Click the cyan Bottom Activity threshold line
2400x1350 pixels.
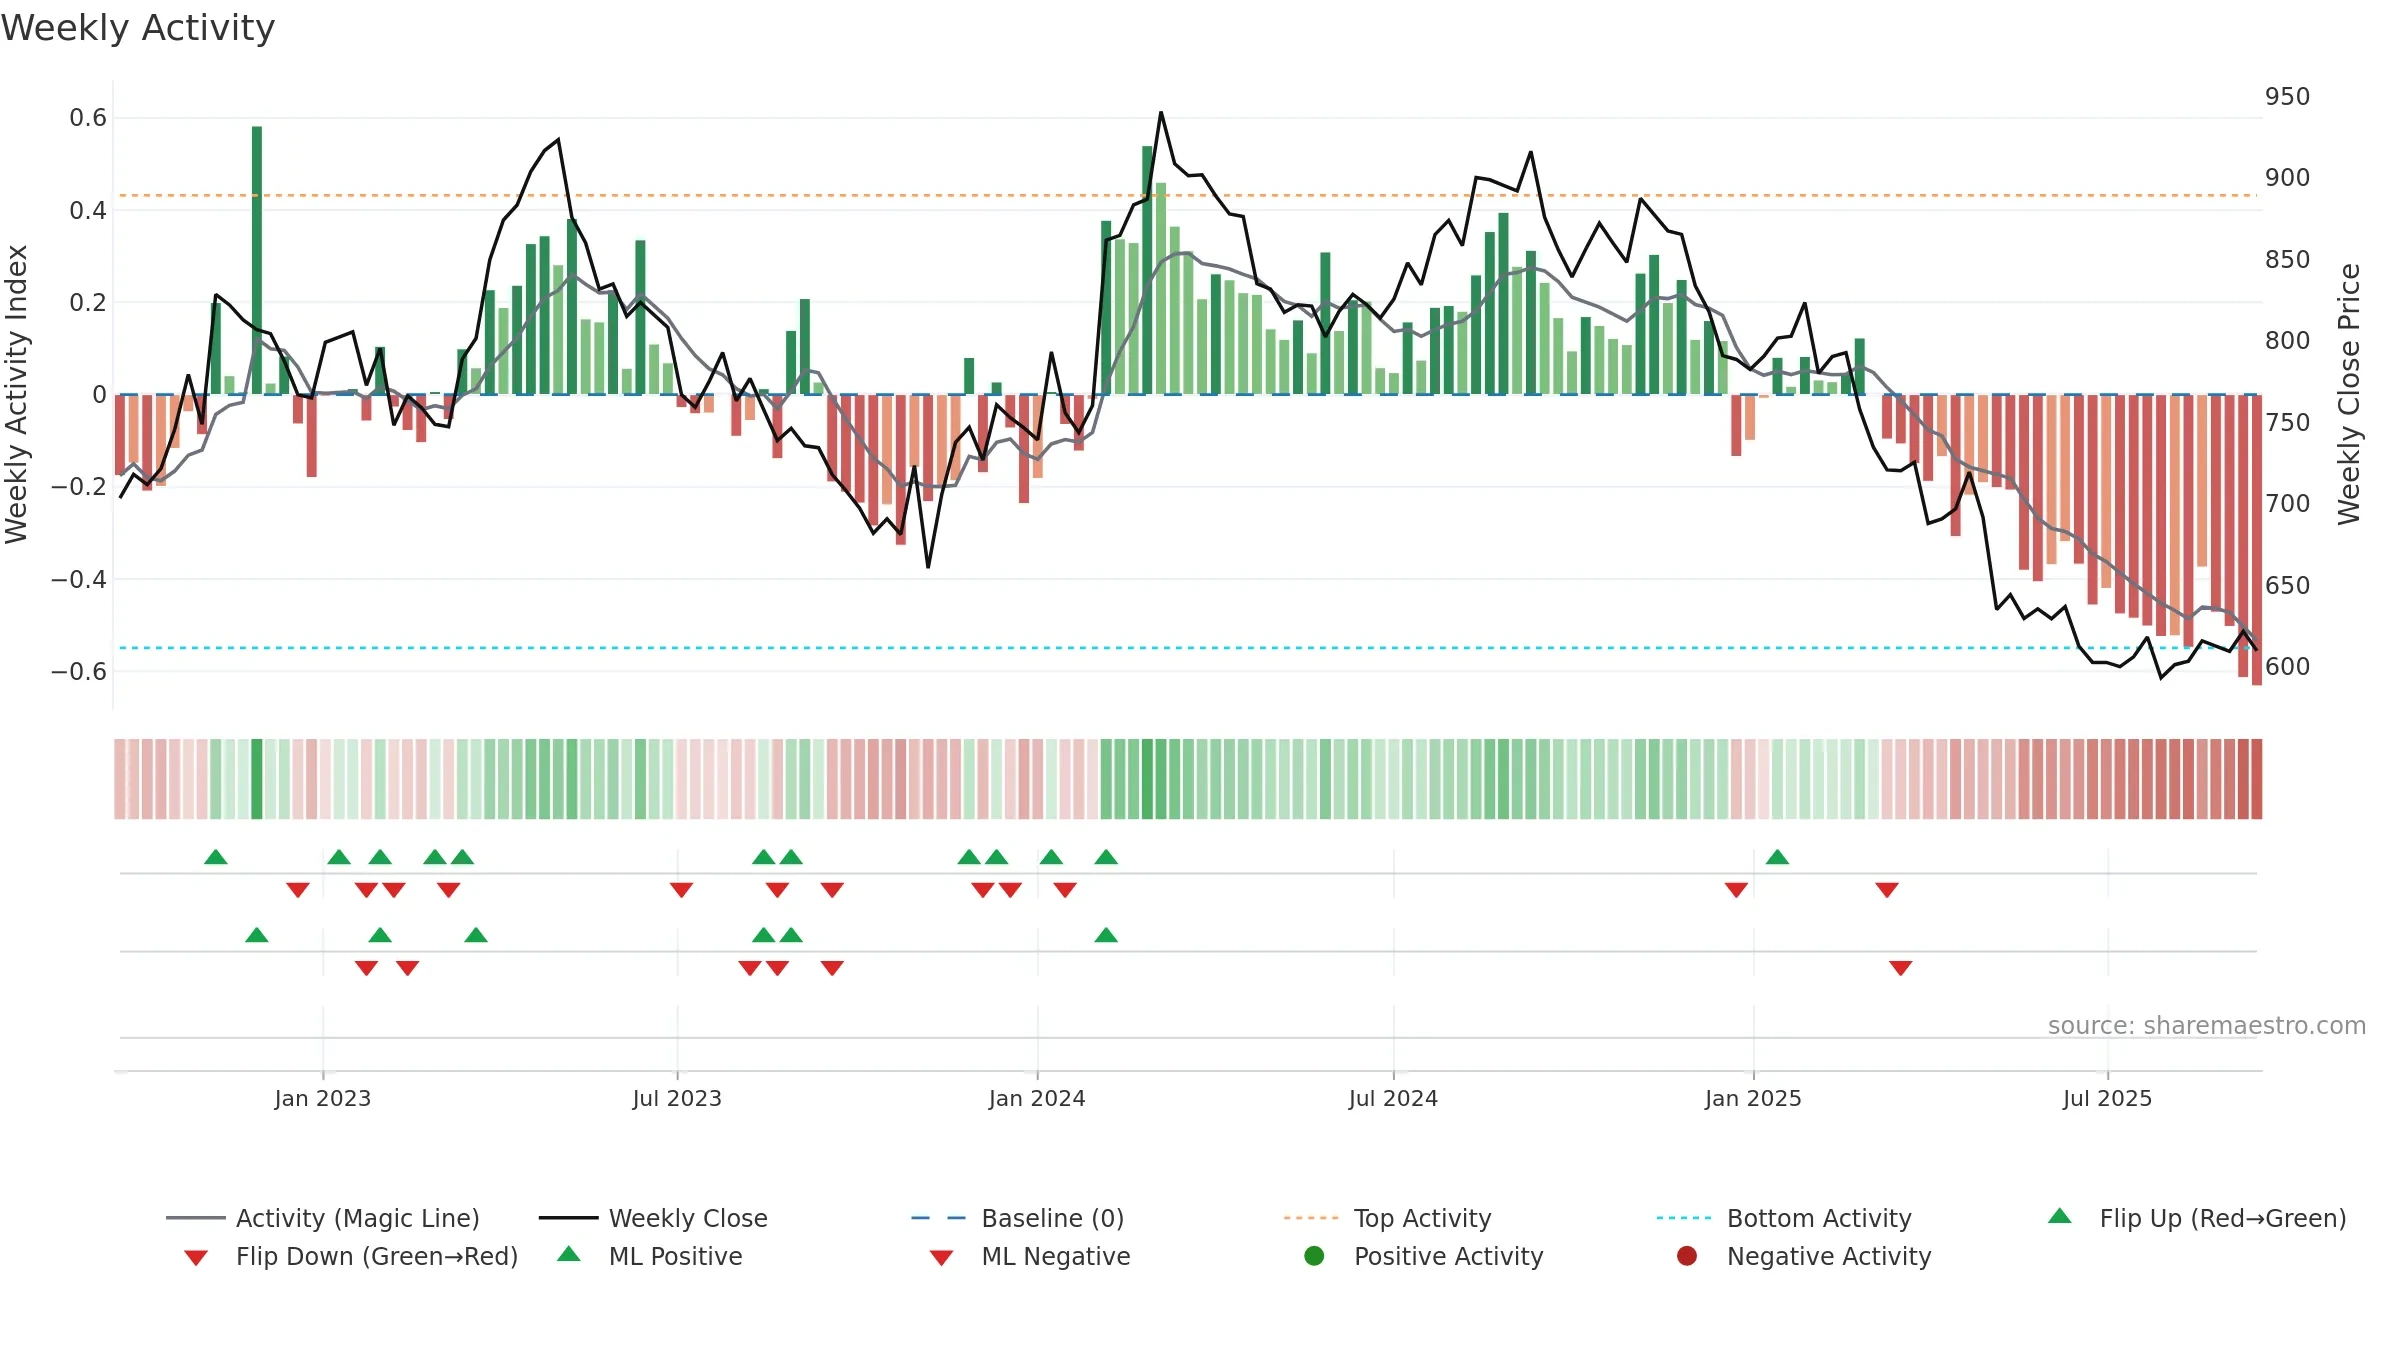[1188, 648]
